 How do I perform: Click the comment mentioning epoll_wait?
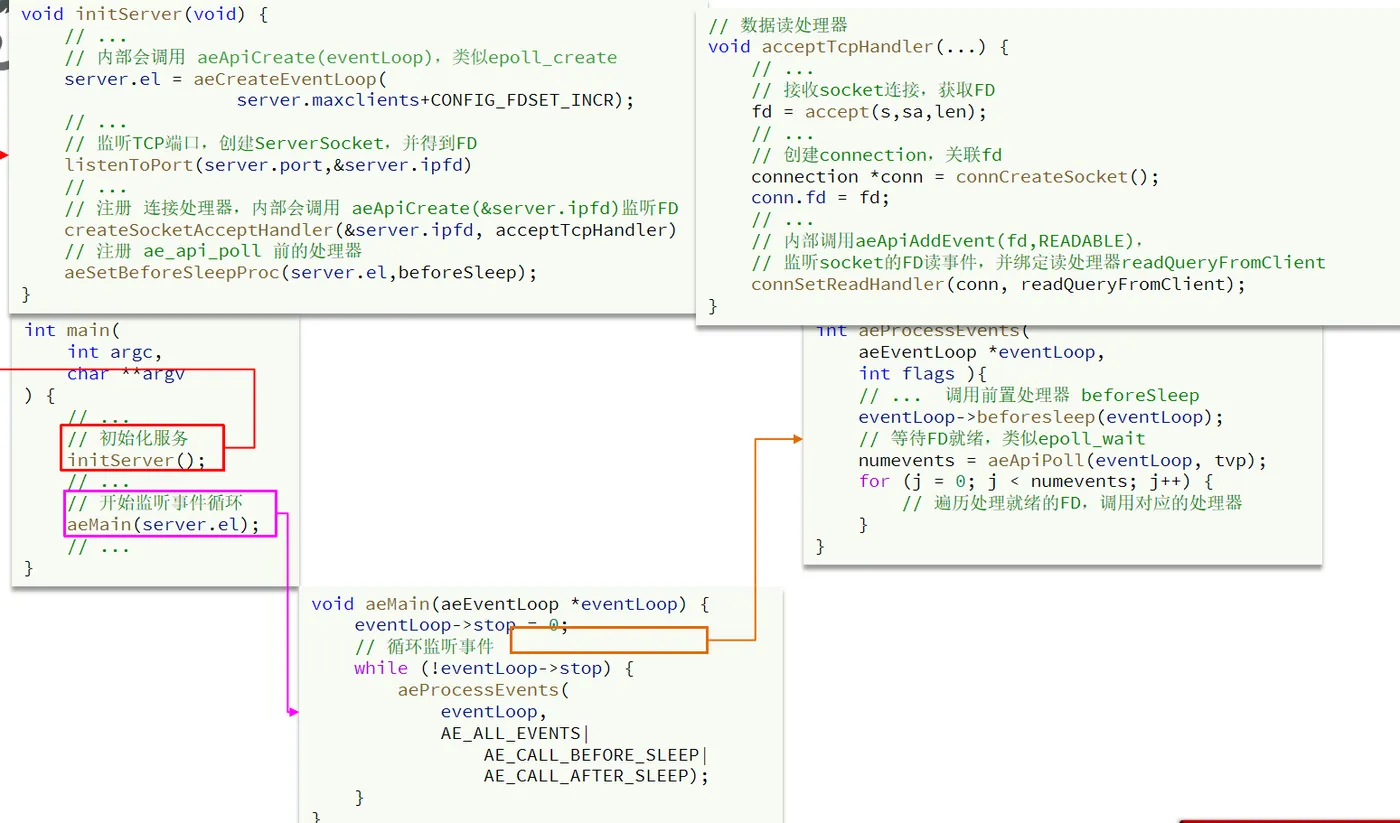click(x=1002, y=439)
